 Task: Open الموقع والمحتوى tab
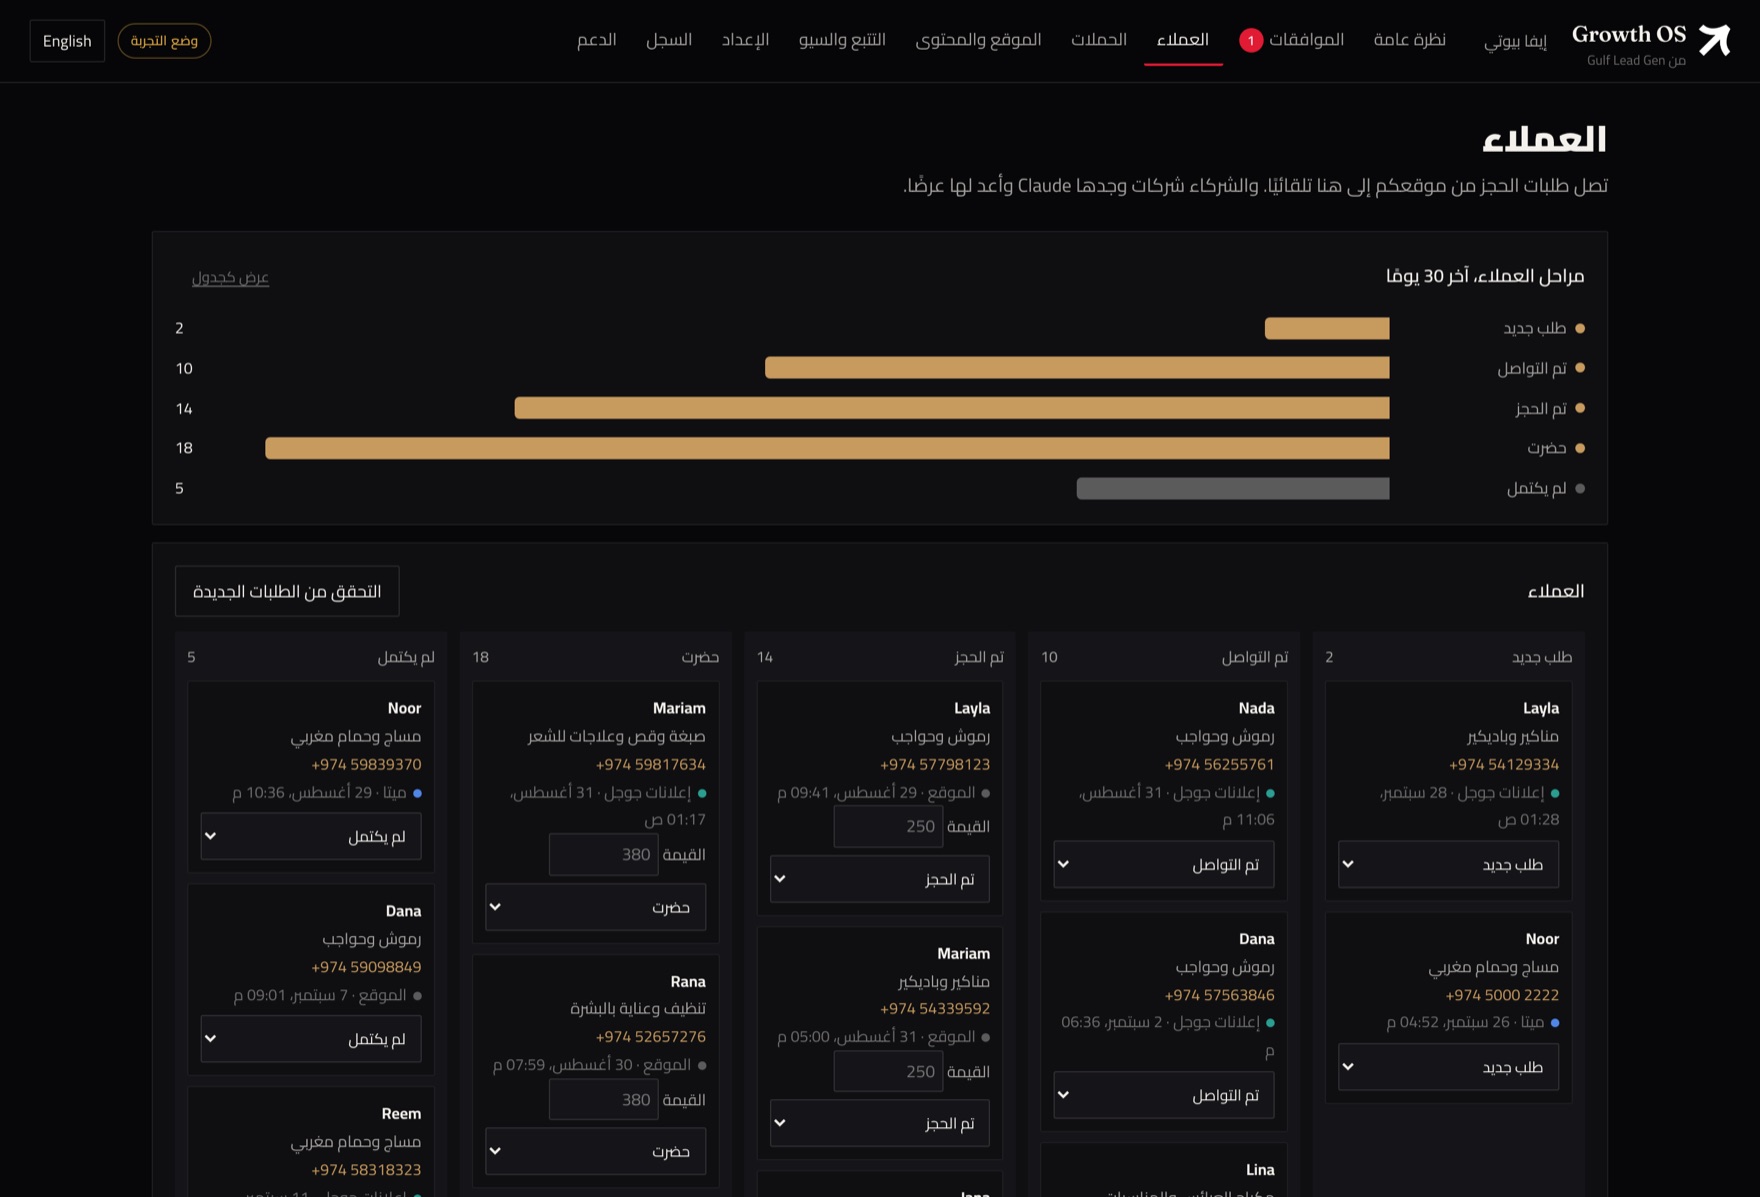coord(978,40)
